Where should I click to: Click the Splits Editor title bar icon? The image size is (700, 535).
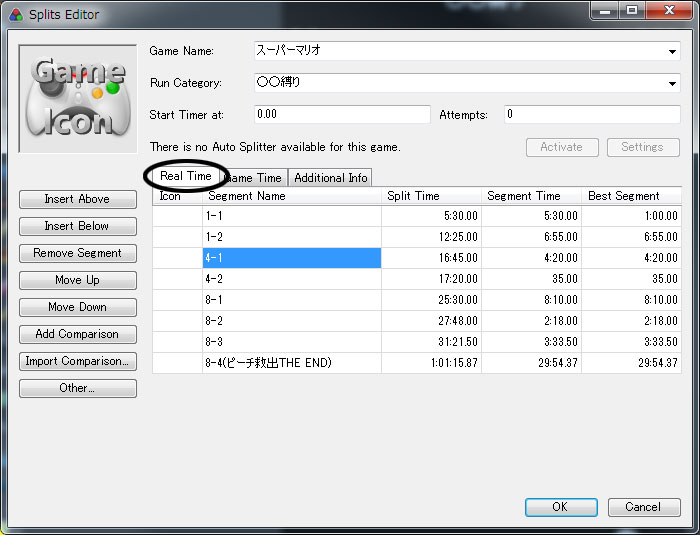[14, 14]
